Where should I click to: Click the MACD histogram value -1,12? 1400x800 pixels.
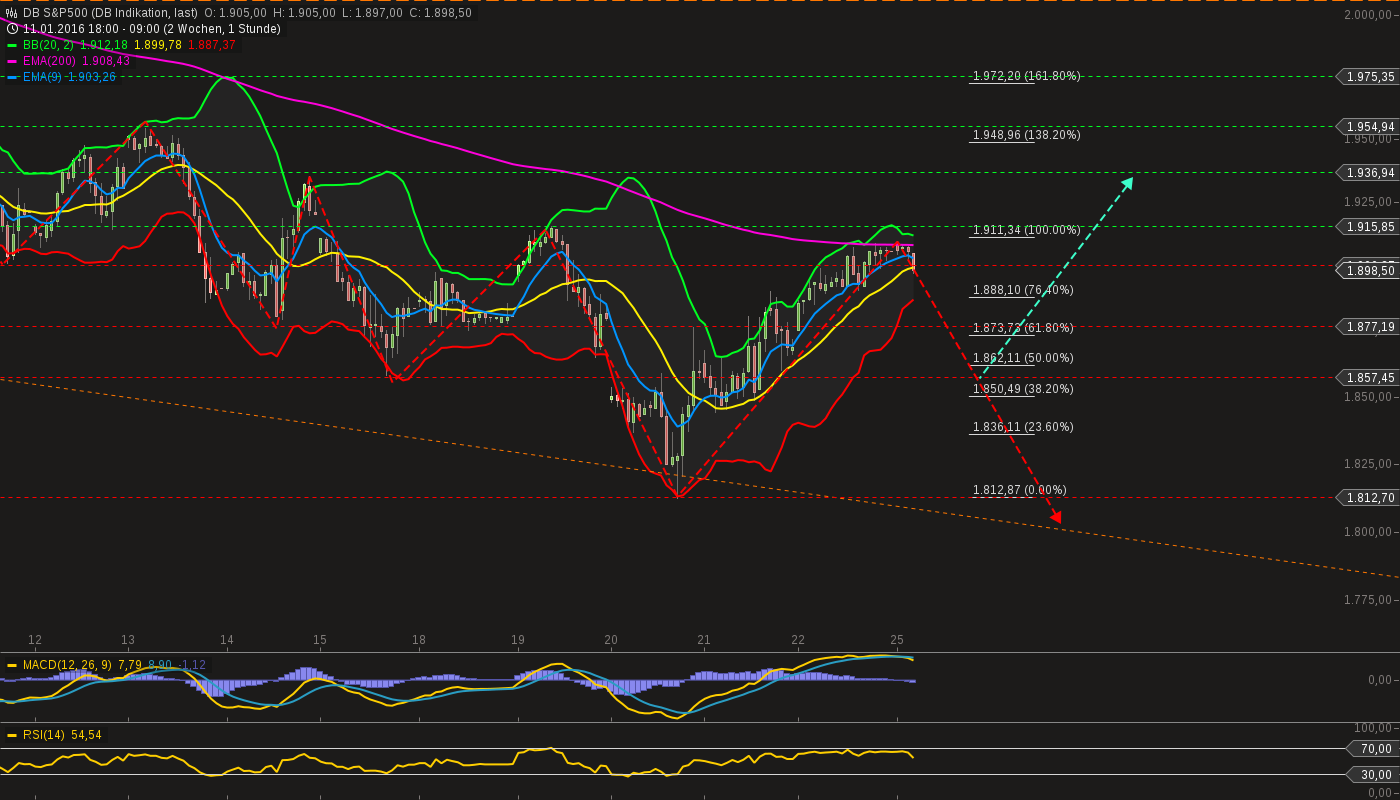193,665
